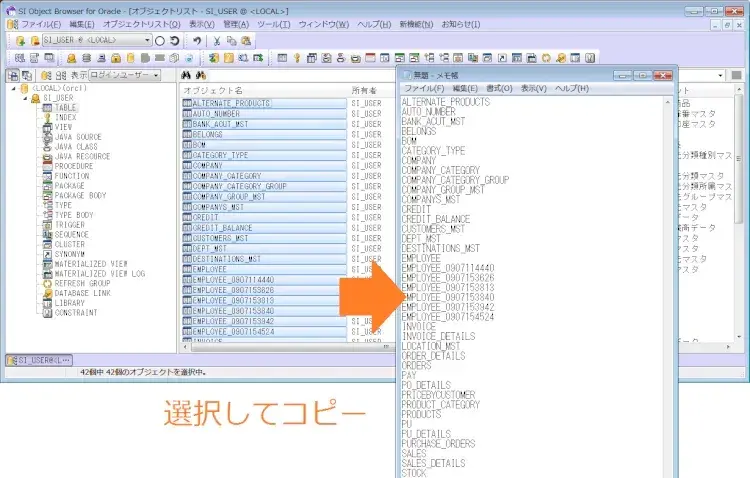Open the ファイル(F) menu in main window
The width and height of the screenshot is (750, 478).
coord(41,24)
